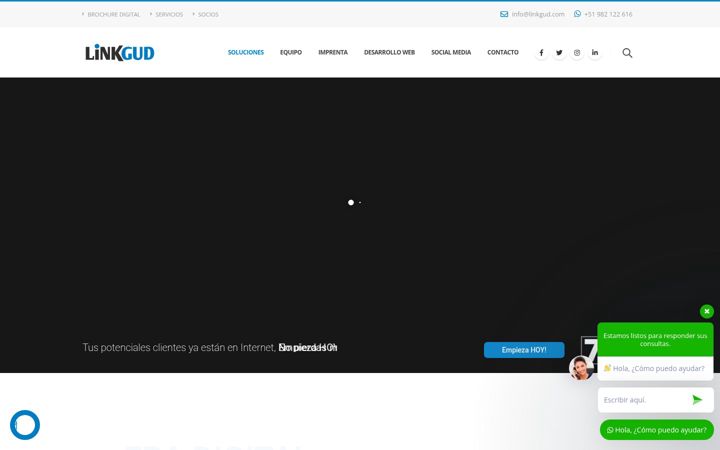Open the LinkedIn social icon

[595, 53]
